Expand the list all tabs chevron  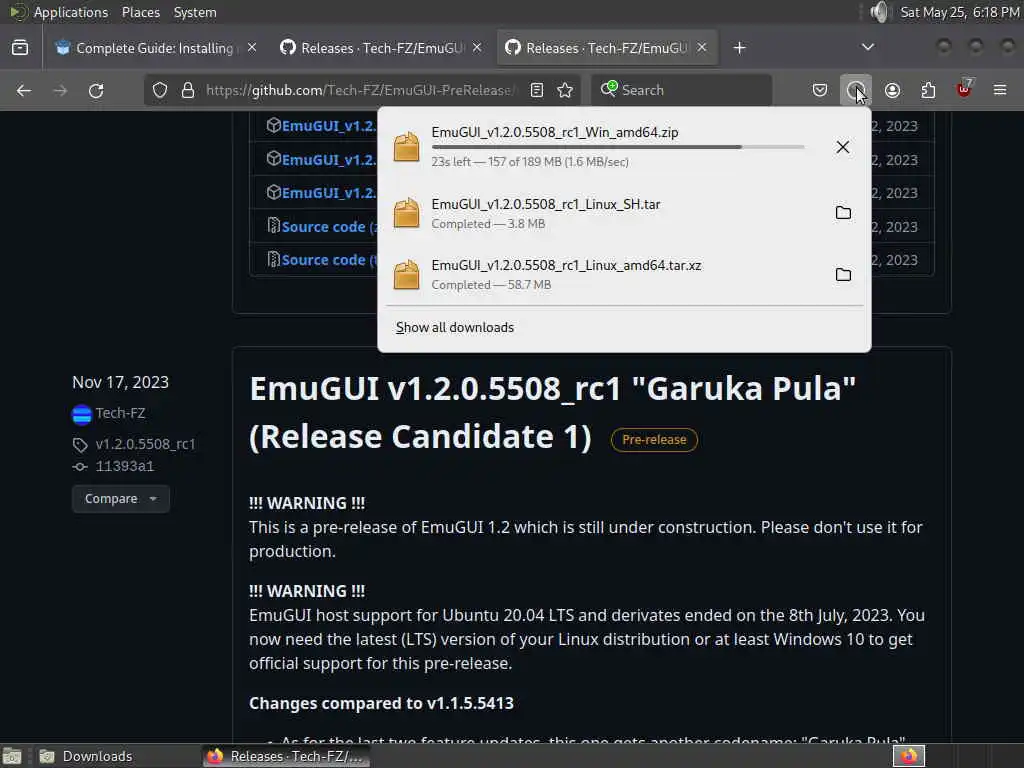coord(867,47)
